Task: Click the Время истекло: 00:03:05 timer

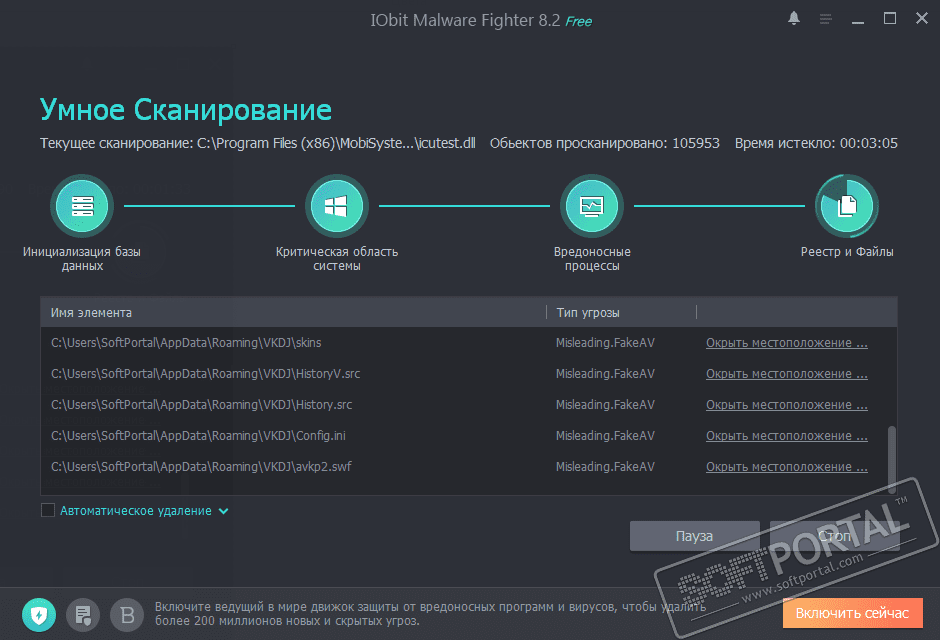Action: click(x=816, y=143)
